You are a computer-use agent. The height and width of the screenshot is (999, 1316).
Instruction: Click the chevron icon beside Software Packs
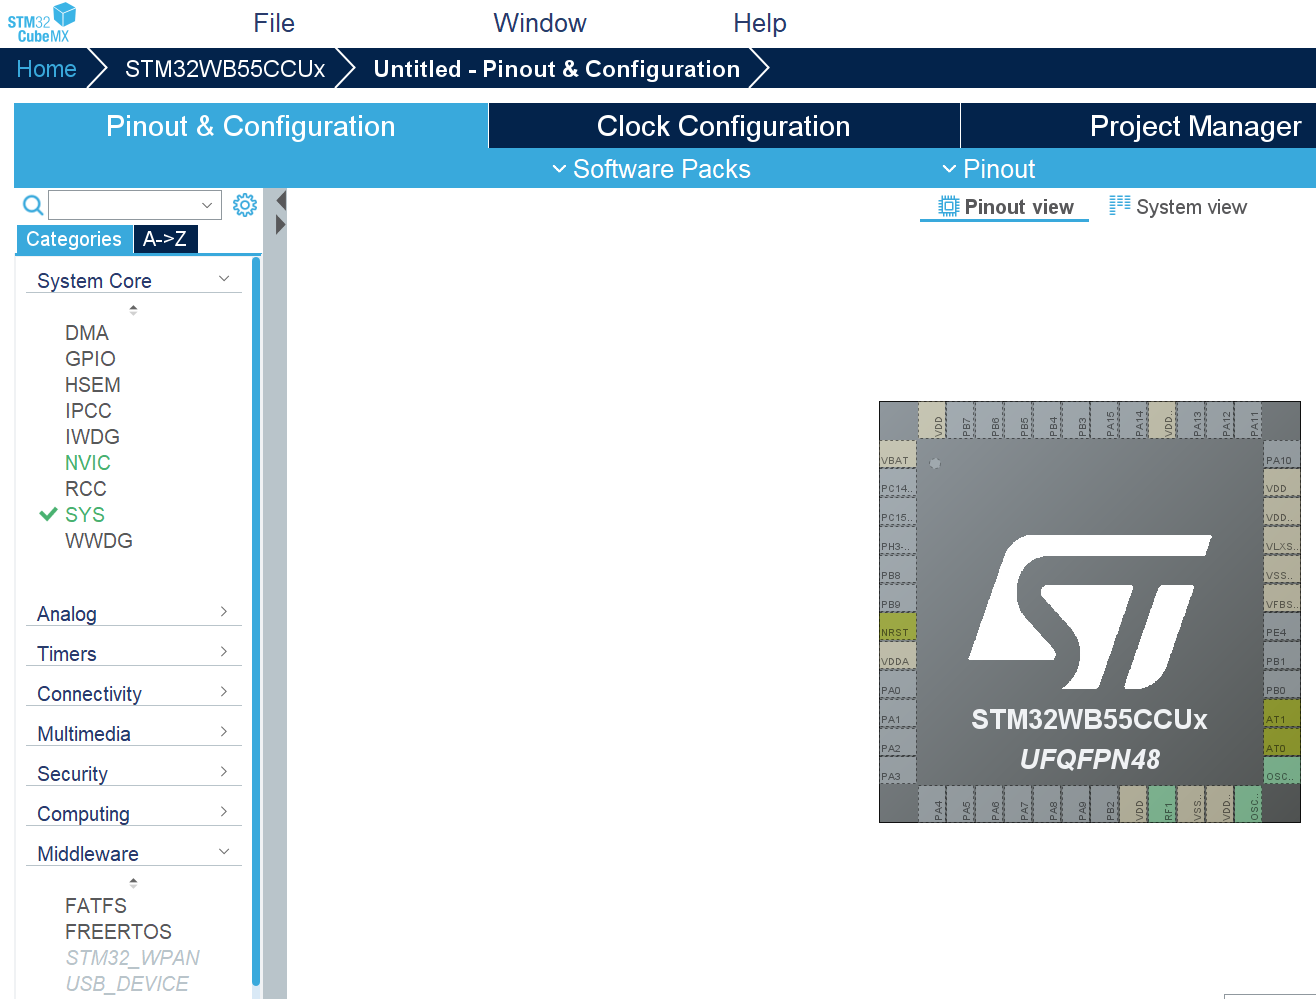tap(559, 169)
